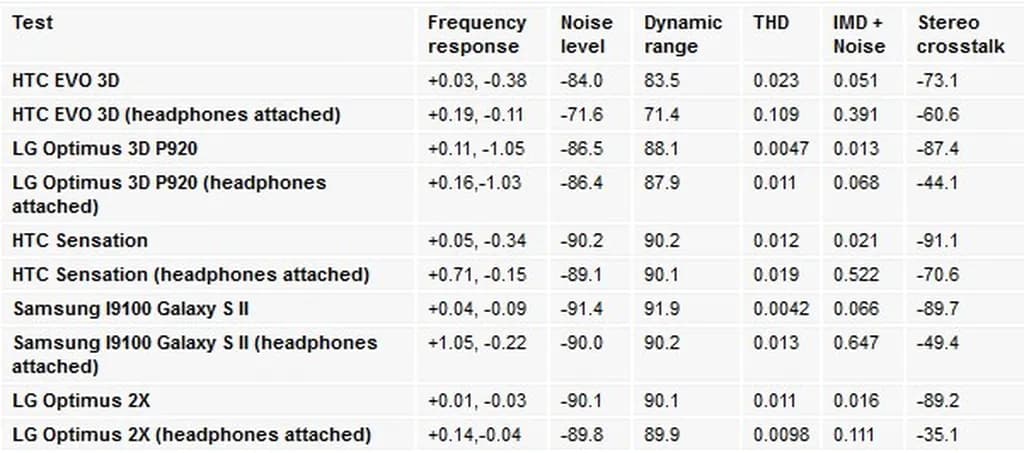The image size is (1024, 453).
Task: Click the "Dynamic range" header cell
Action: pos(683,34)
